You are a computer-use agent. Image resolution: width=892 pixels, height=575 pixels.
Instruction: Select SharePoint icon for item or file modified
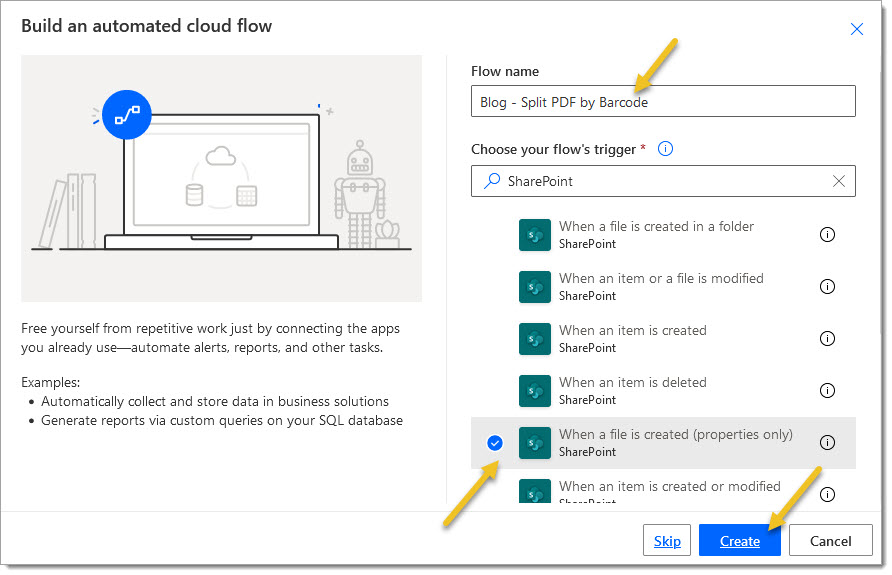(535, 287)
